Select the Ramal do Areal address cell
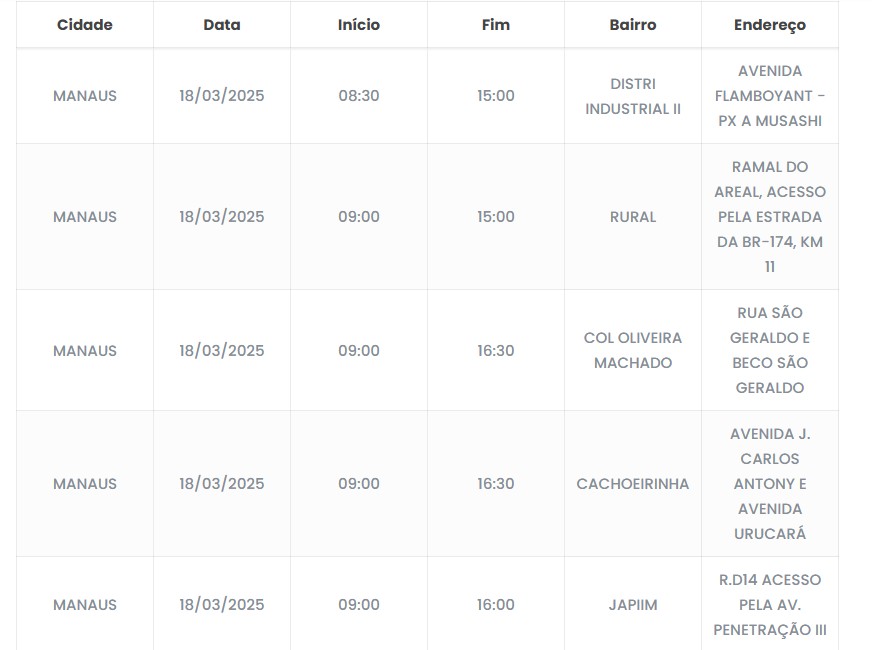Screen dimensions: 872x650 [770, 217]
